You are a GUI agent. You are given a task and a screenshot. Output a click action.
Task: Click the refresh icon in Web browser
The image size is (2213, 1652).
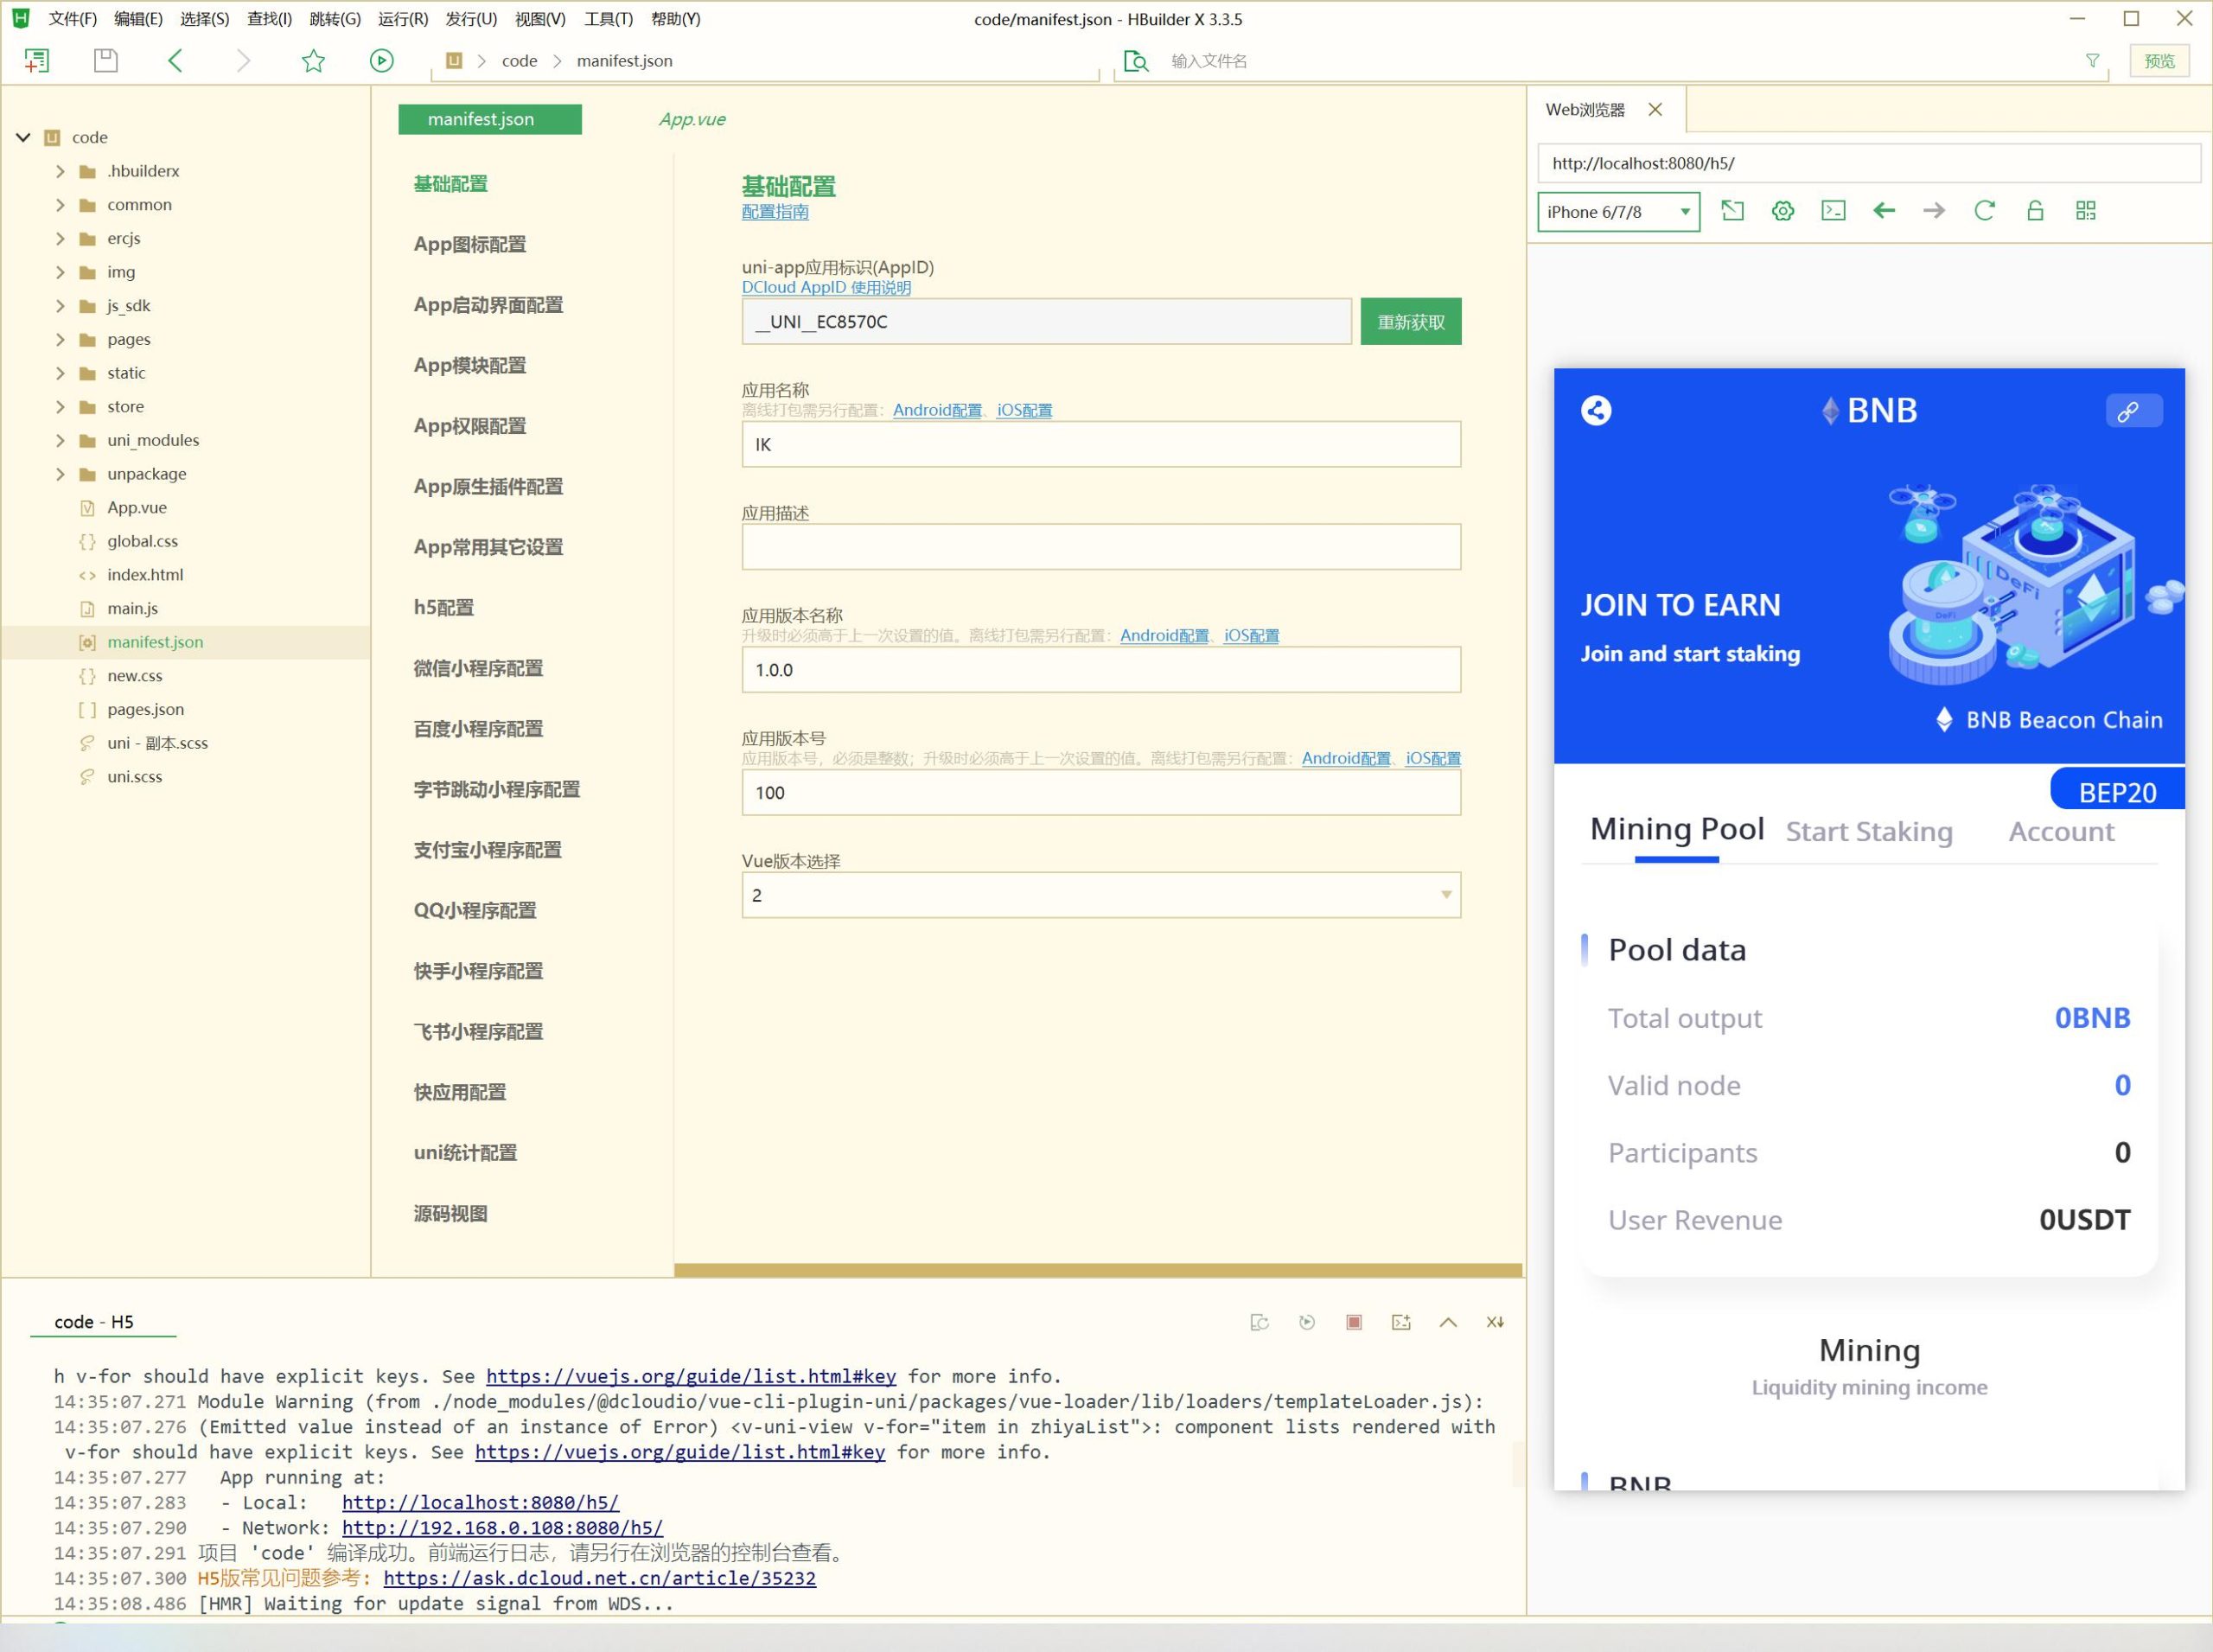click(1984, 212)
